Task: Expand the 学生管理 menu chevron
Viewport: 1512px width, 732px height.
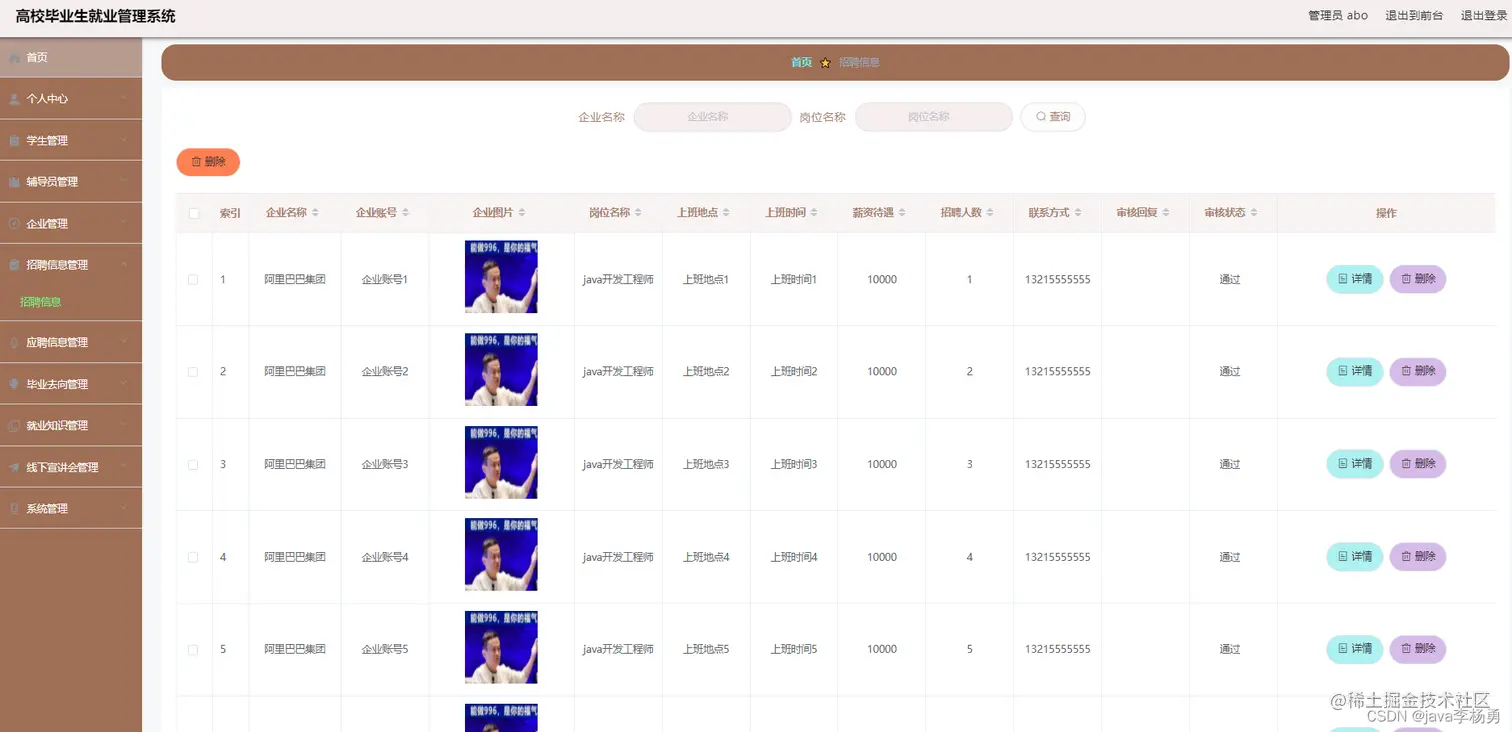Action: pos(123,141)
